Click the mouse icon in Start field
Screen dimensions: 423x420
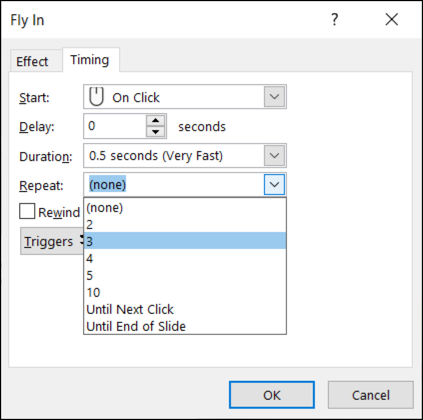[96, 97]
